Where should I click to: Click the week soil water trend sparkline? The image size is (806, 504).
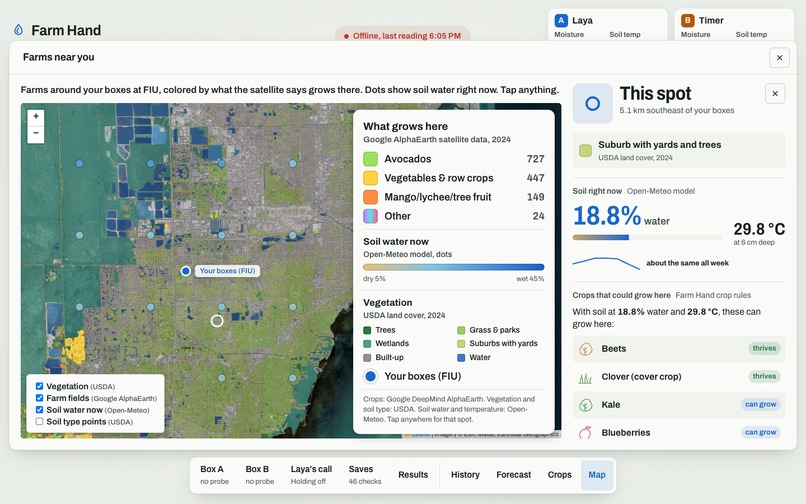[x=606, y=263]
